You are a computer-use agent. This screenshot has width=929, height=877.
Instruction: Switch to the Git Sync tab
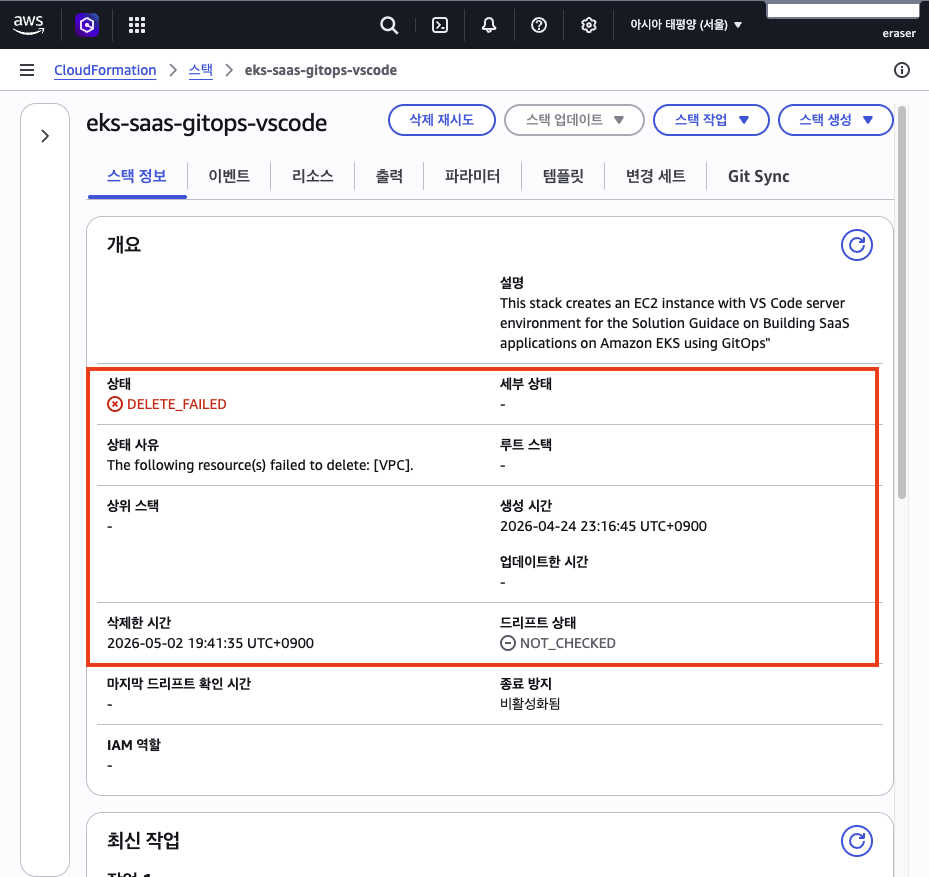click(758, 176)
